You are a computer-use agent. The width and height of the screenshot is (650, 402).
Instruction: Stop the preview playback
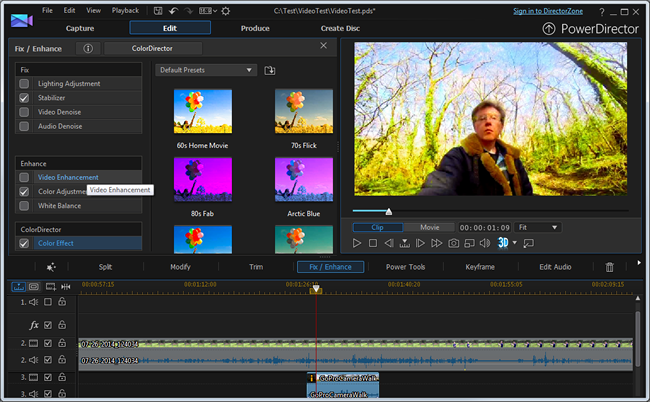coord(373,243)
